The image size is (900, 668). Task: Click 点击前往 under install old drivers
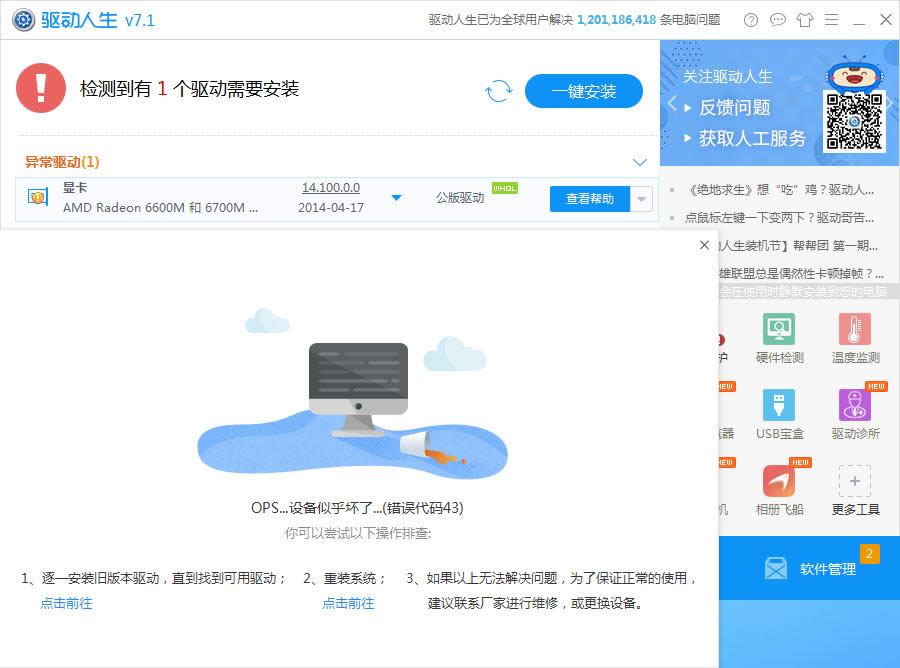point(66,603)
